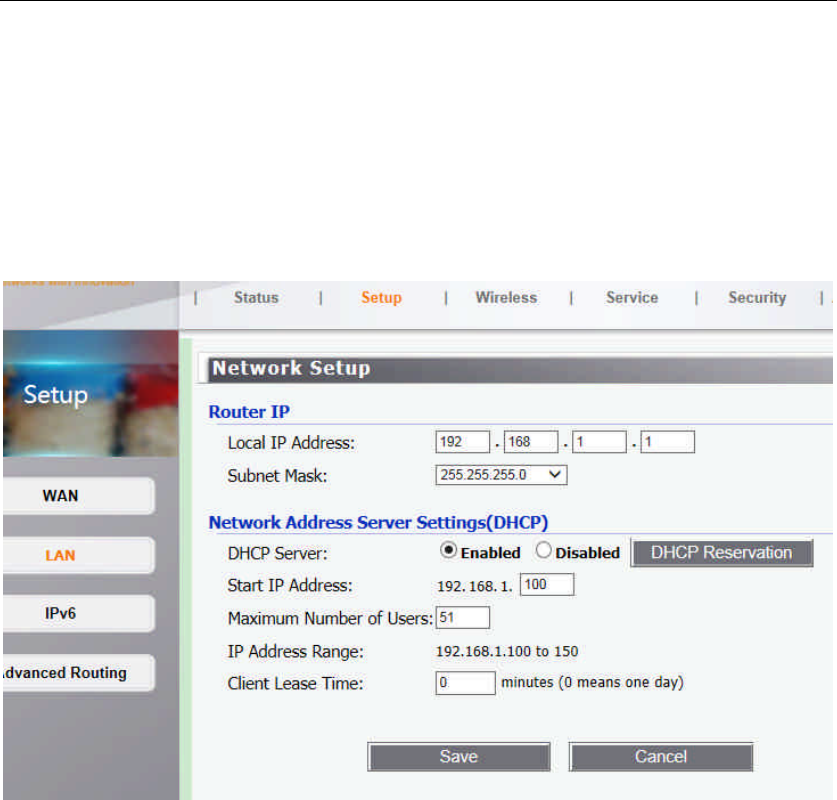This screenshot has height=800, width=837.
Task: Open the Status tab
Action: tap(256, 298)
